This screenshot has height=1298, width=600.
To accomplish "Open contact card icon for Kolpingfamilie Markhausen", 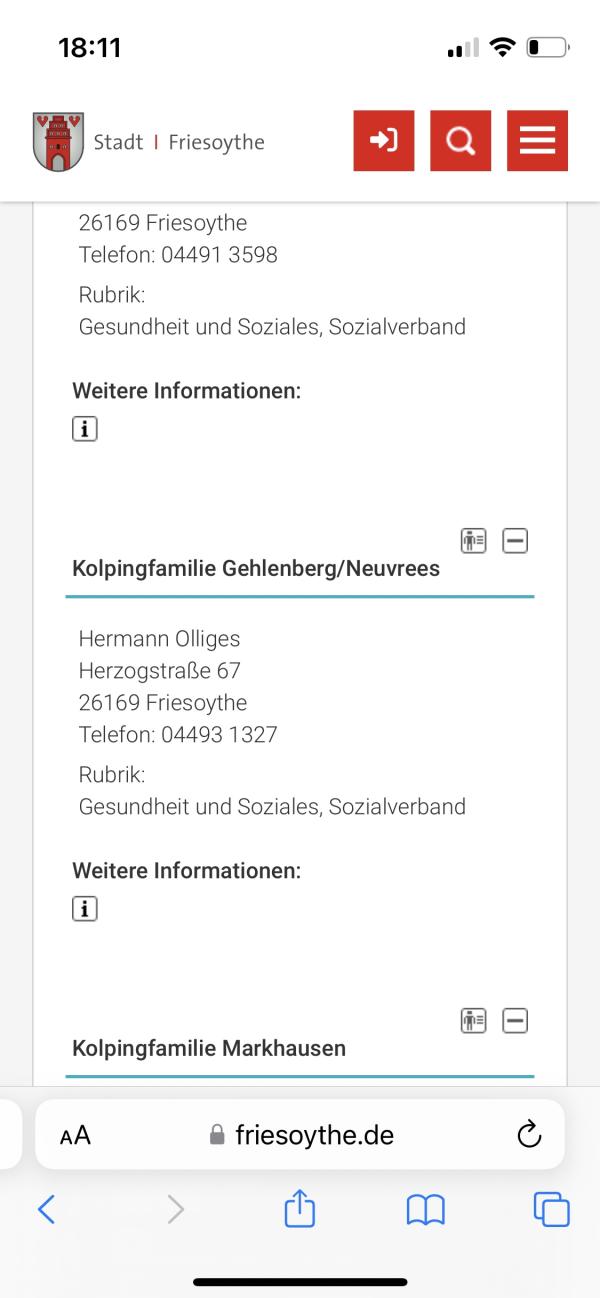I will point(473,1021).
